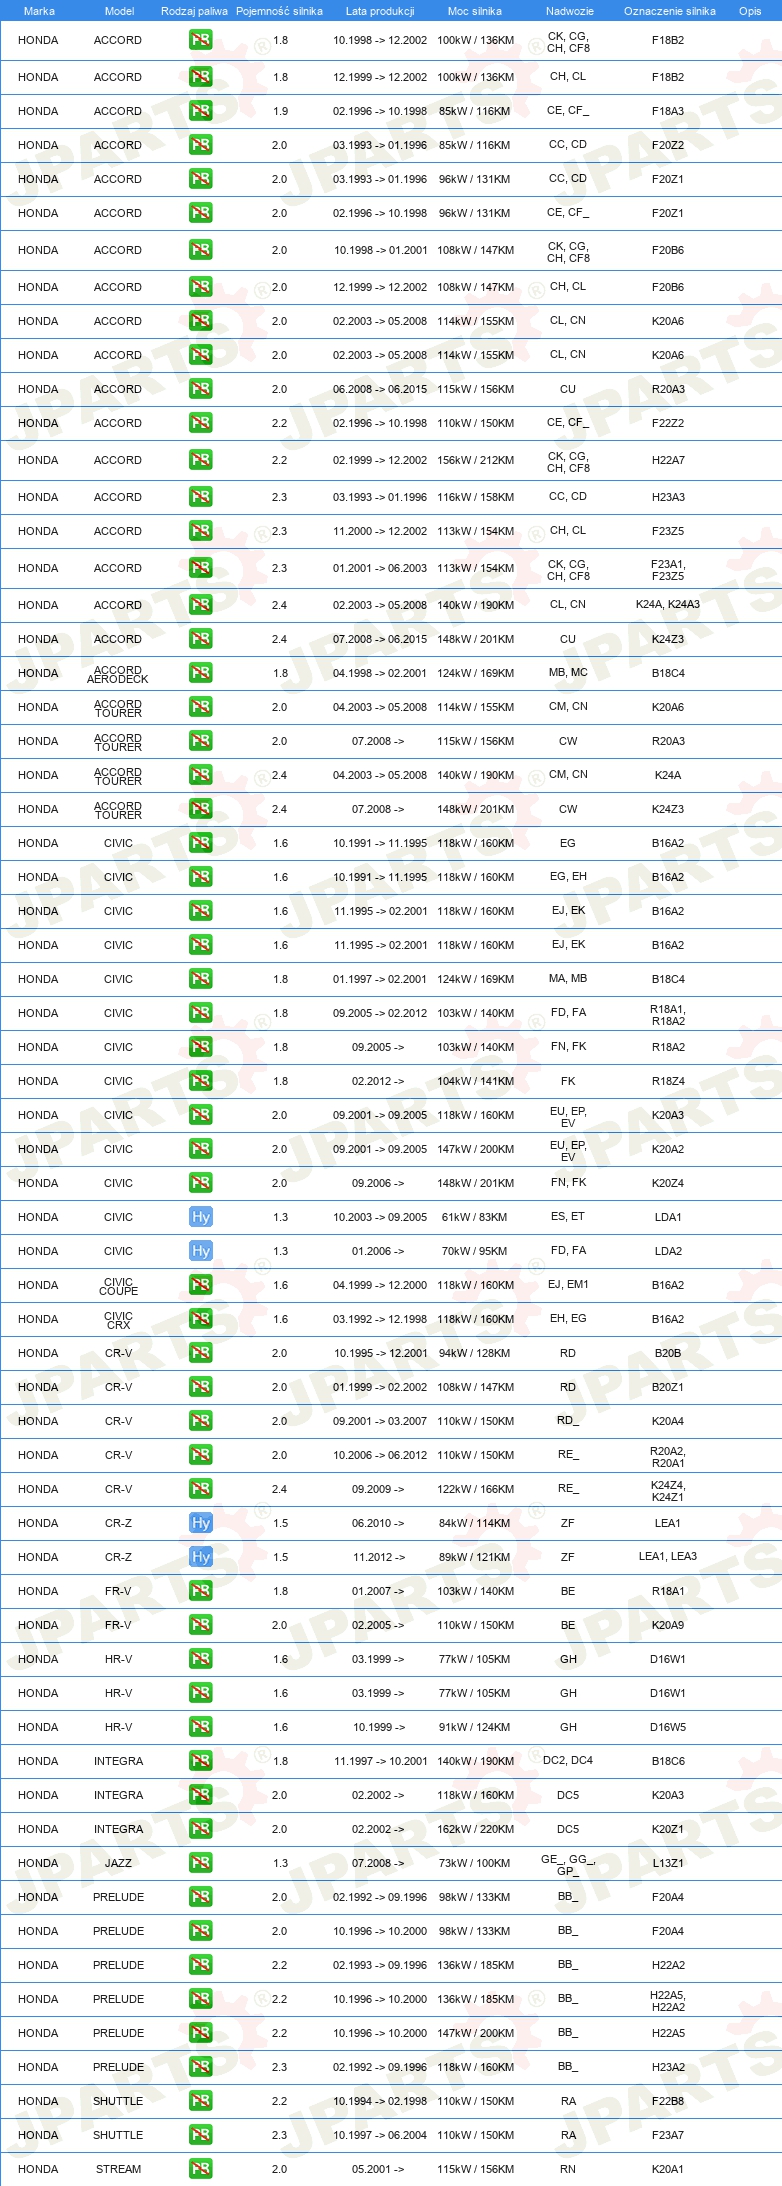Click the power value 162kW / 220KM
Viewport: 782px width, 2186px height.
tap(475, 1829)
